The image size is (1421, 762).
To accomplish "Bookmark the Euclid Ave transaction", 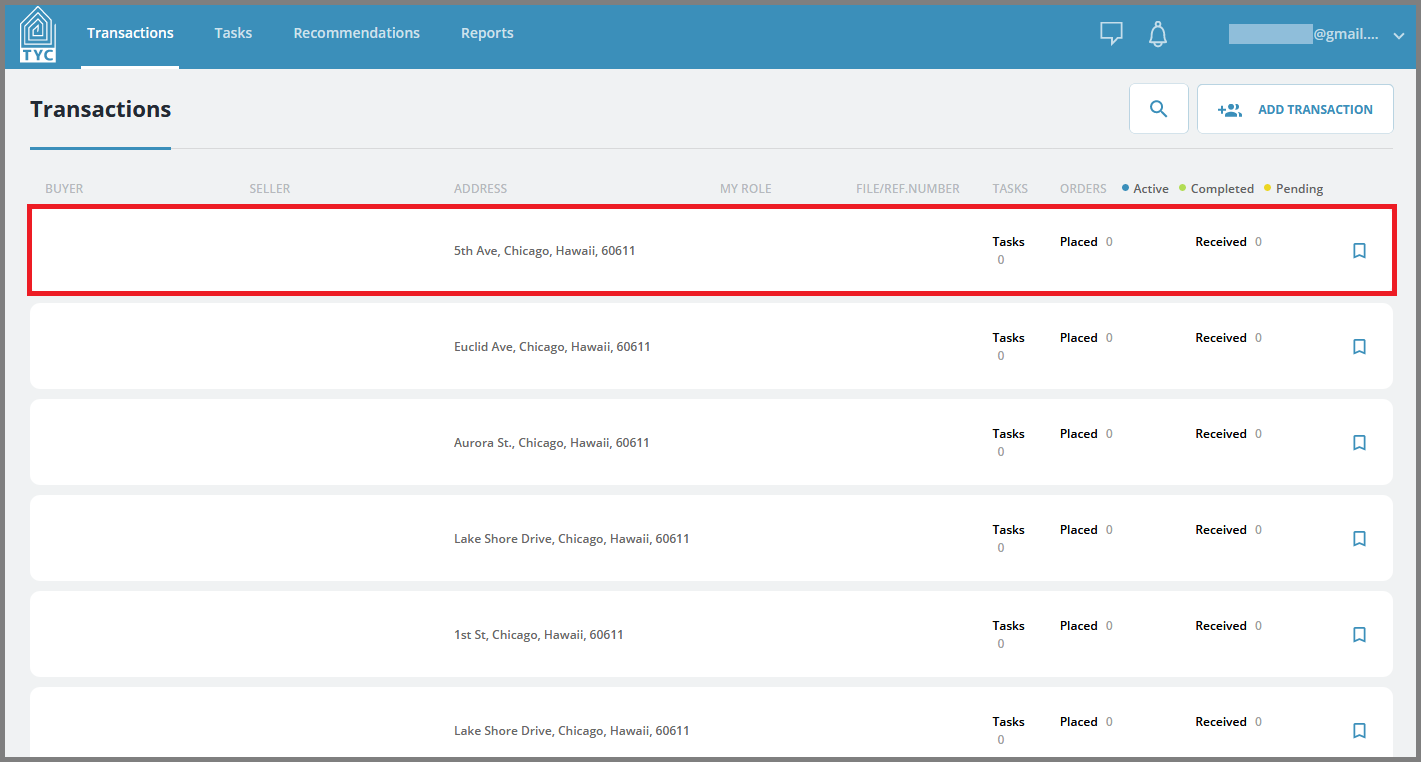I will pyautogui.click(x=1359, y=347).
